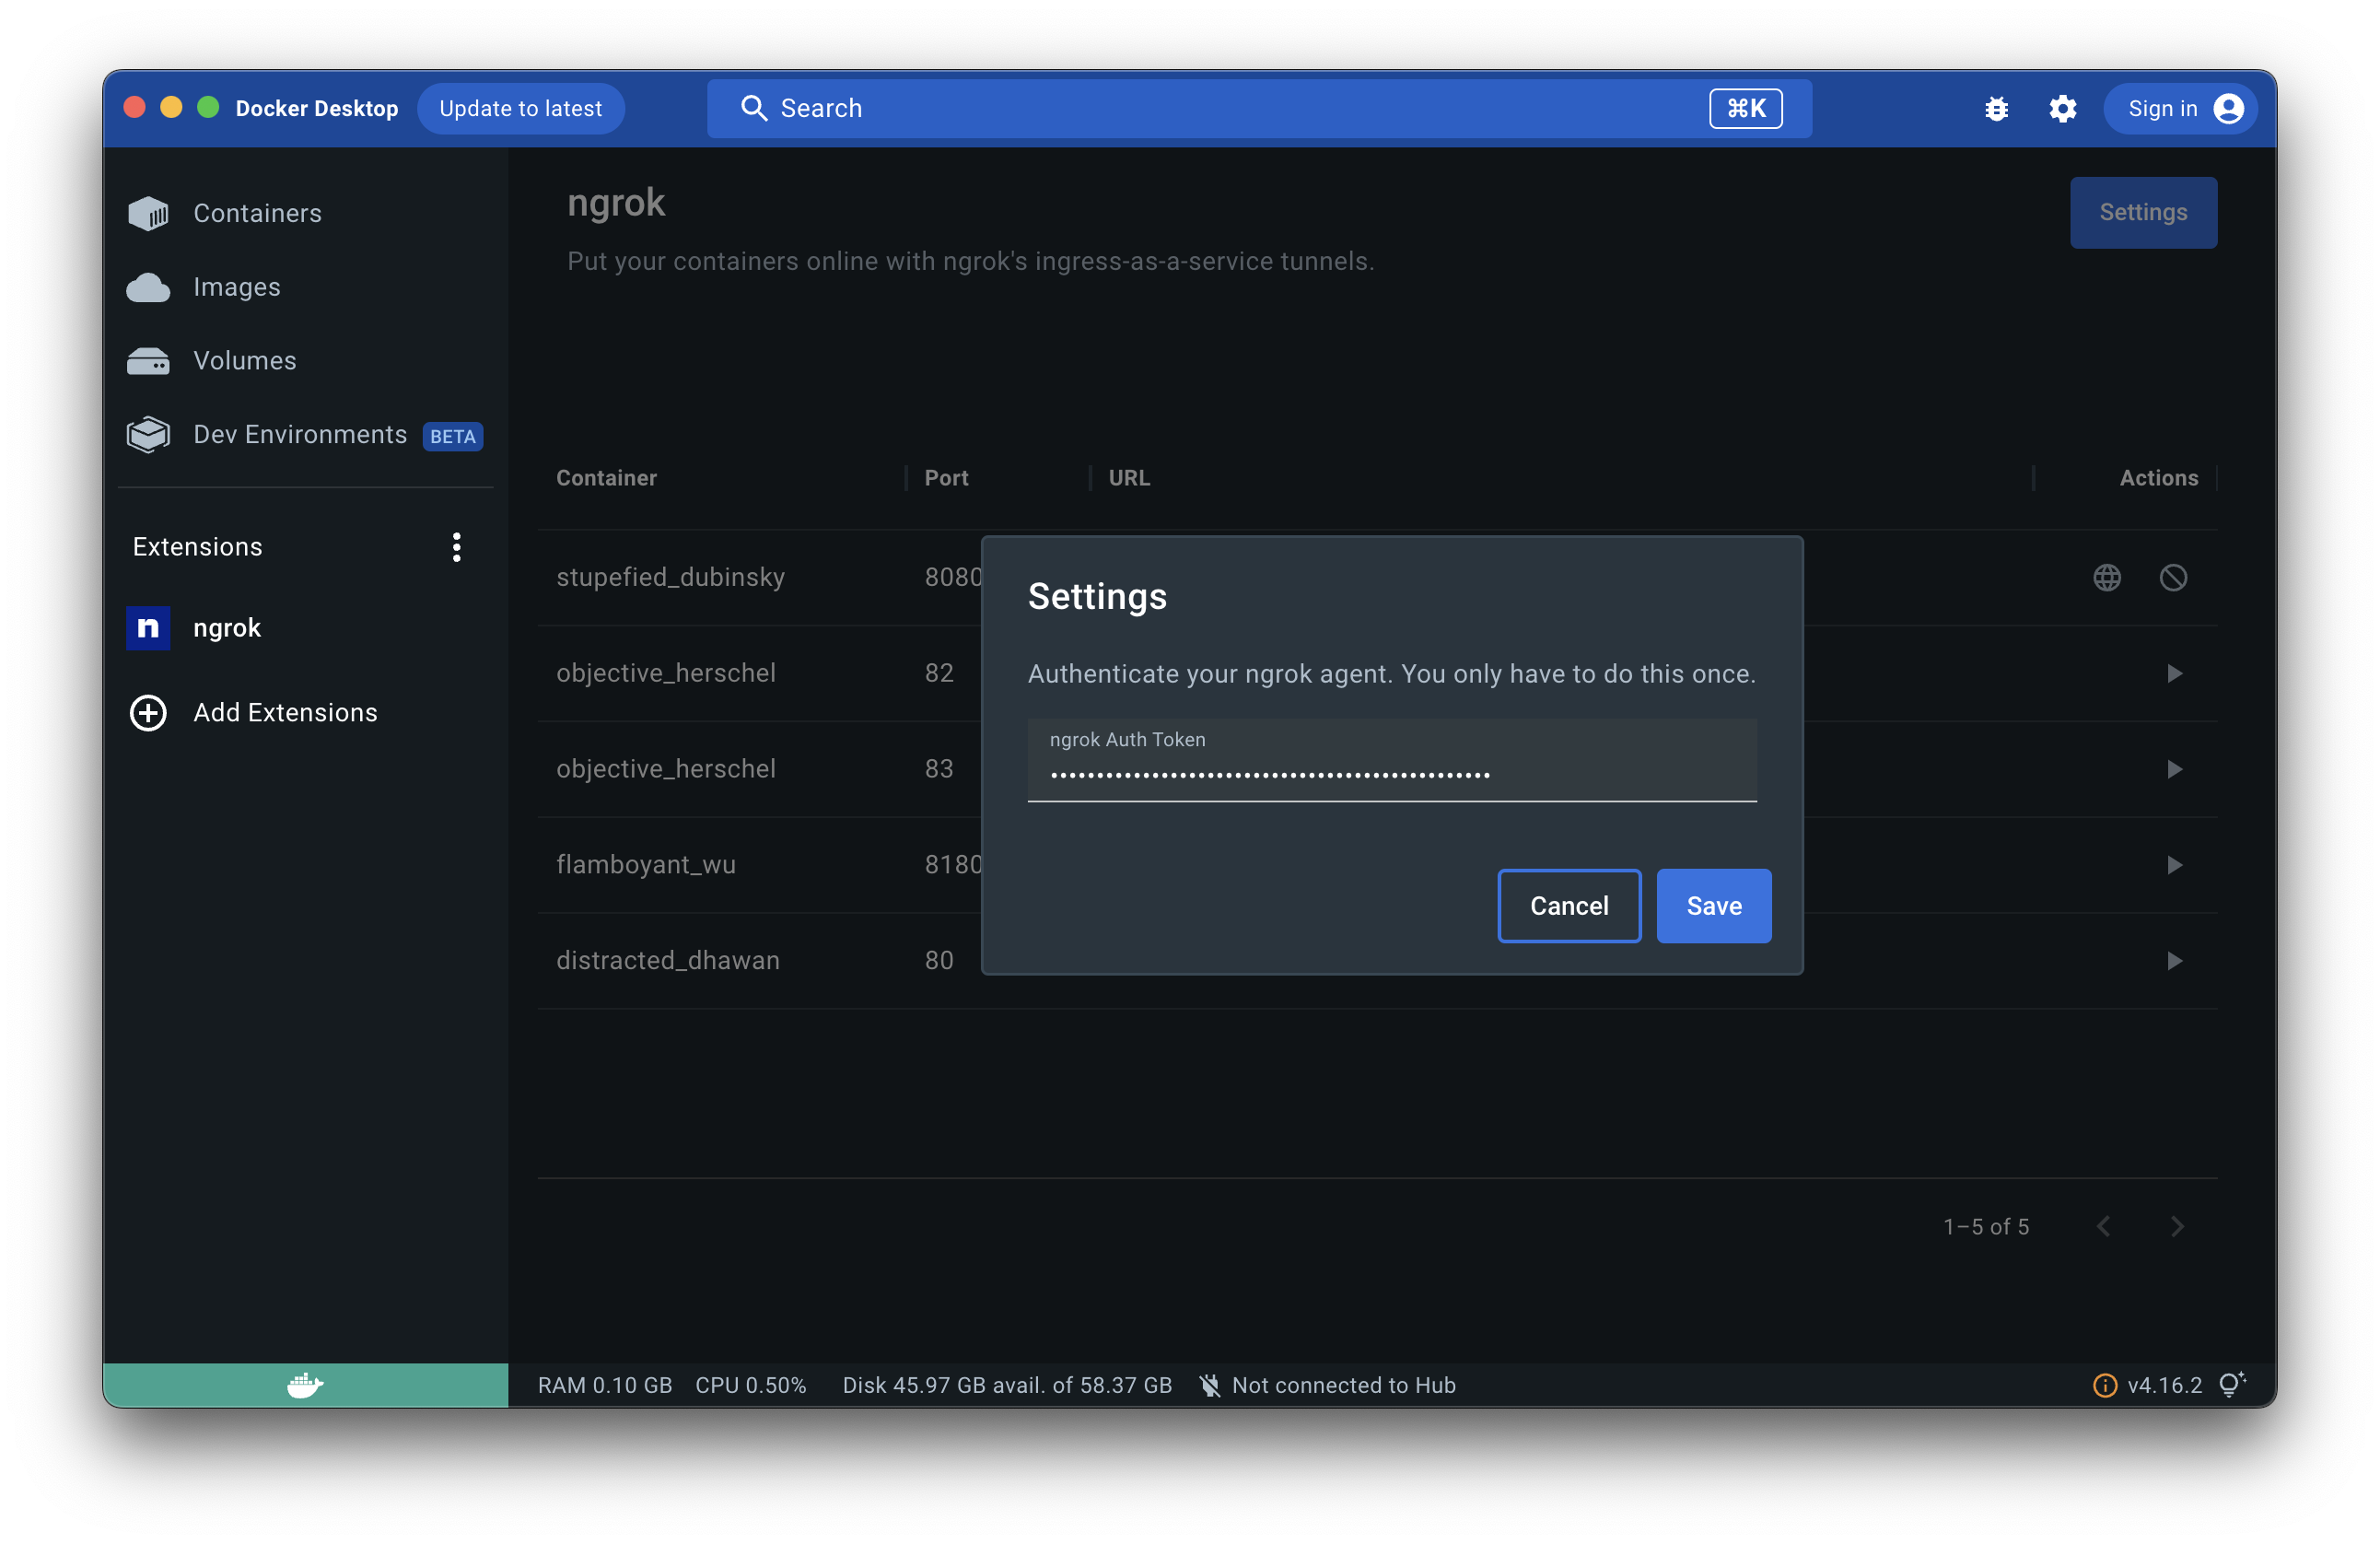The image size is (2380, 1544).
Task: Click the Search bar
Action: (1259, 108)
